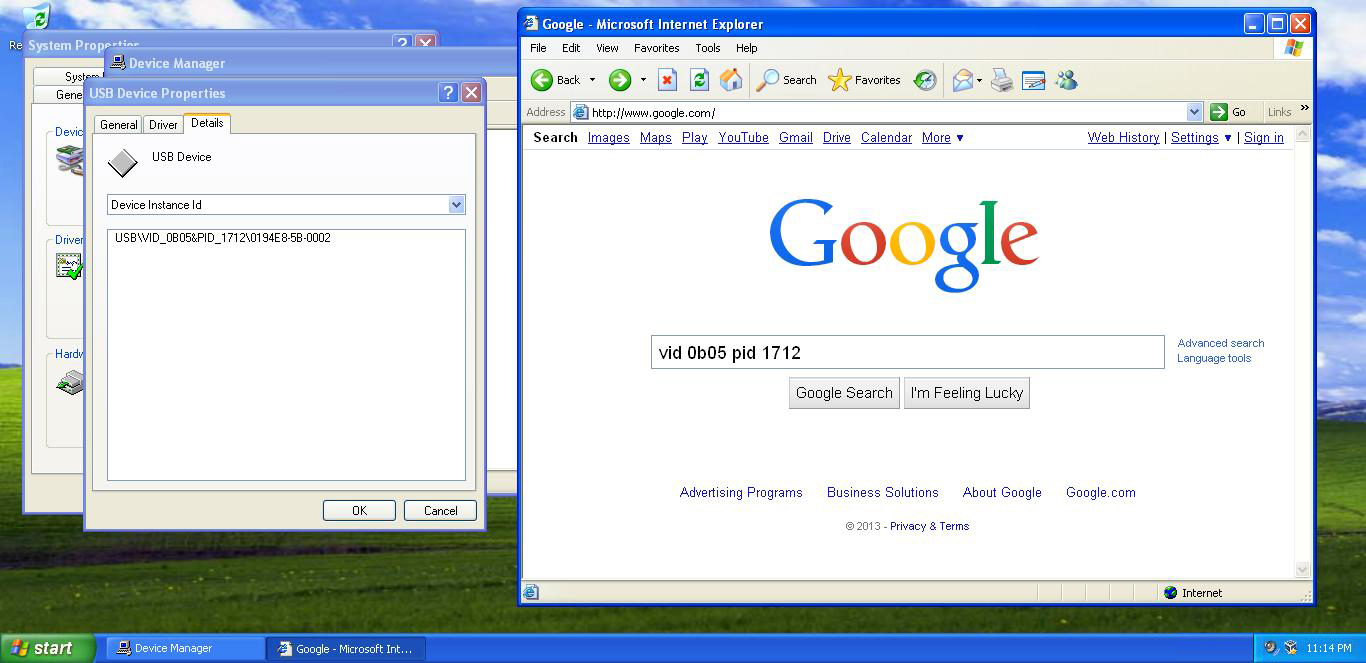
Task: Select the USB\VID_0B05&PID_1712 instance id value
Action: click(223, 238)
